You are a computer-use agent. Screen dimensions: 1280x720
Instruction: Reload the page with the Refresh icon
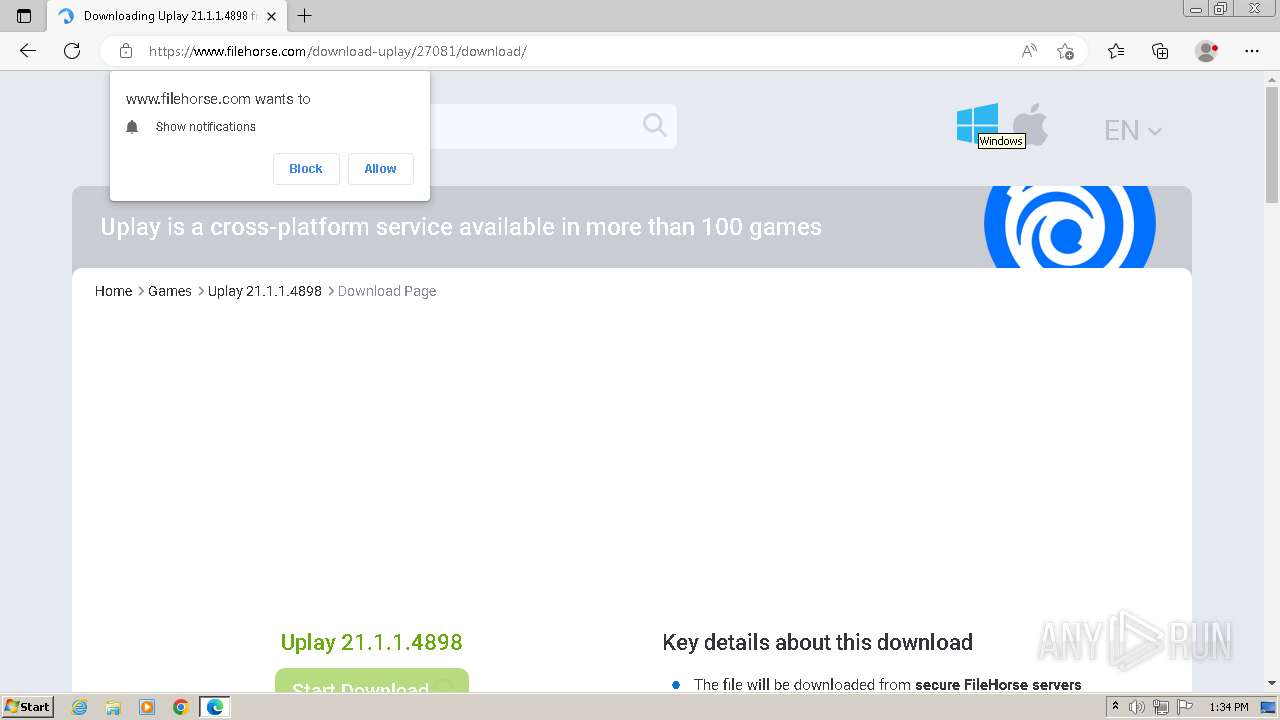(72, 51)
